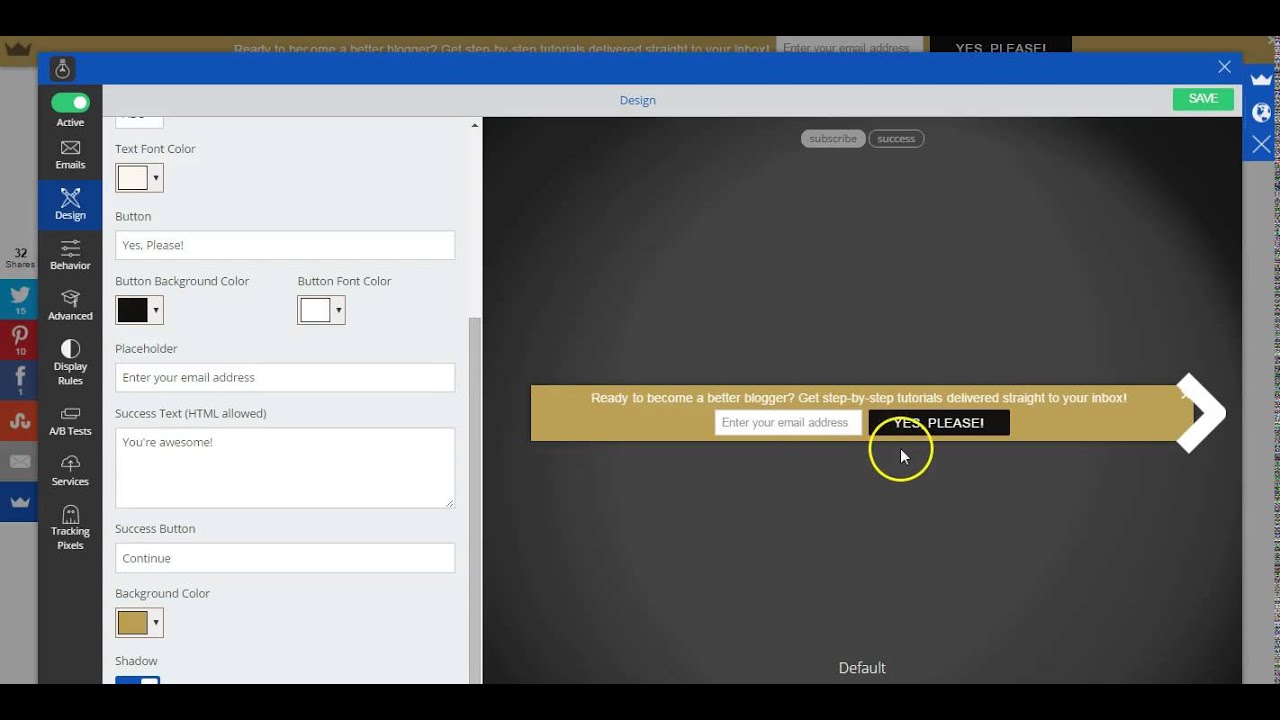
Task: Click the preview bar headline text
Action: 858,398
